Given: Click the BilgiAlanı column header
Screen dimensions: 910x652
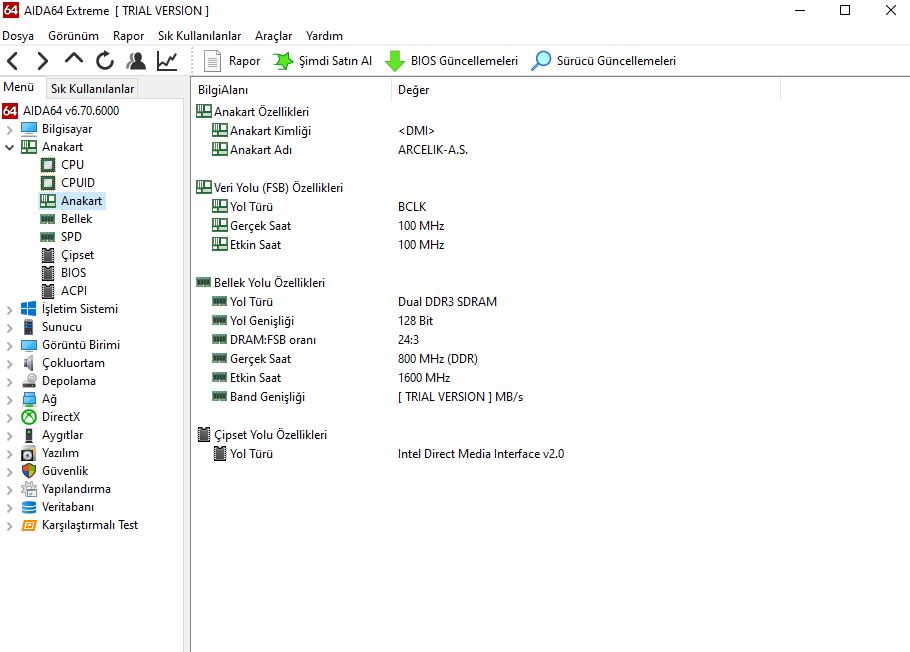Looking at the screenshot, I should (x=291, y=90).
